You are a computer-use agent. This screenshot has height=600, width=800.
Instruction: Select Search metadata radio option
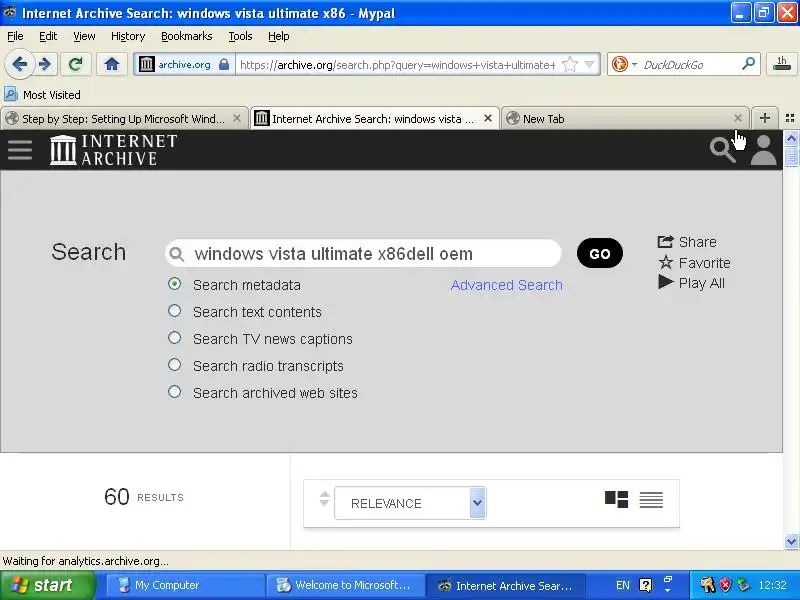[x=174, y=284]
